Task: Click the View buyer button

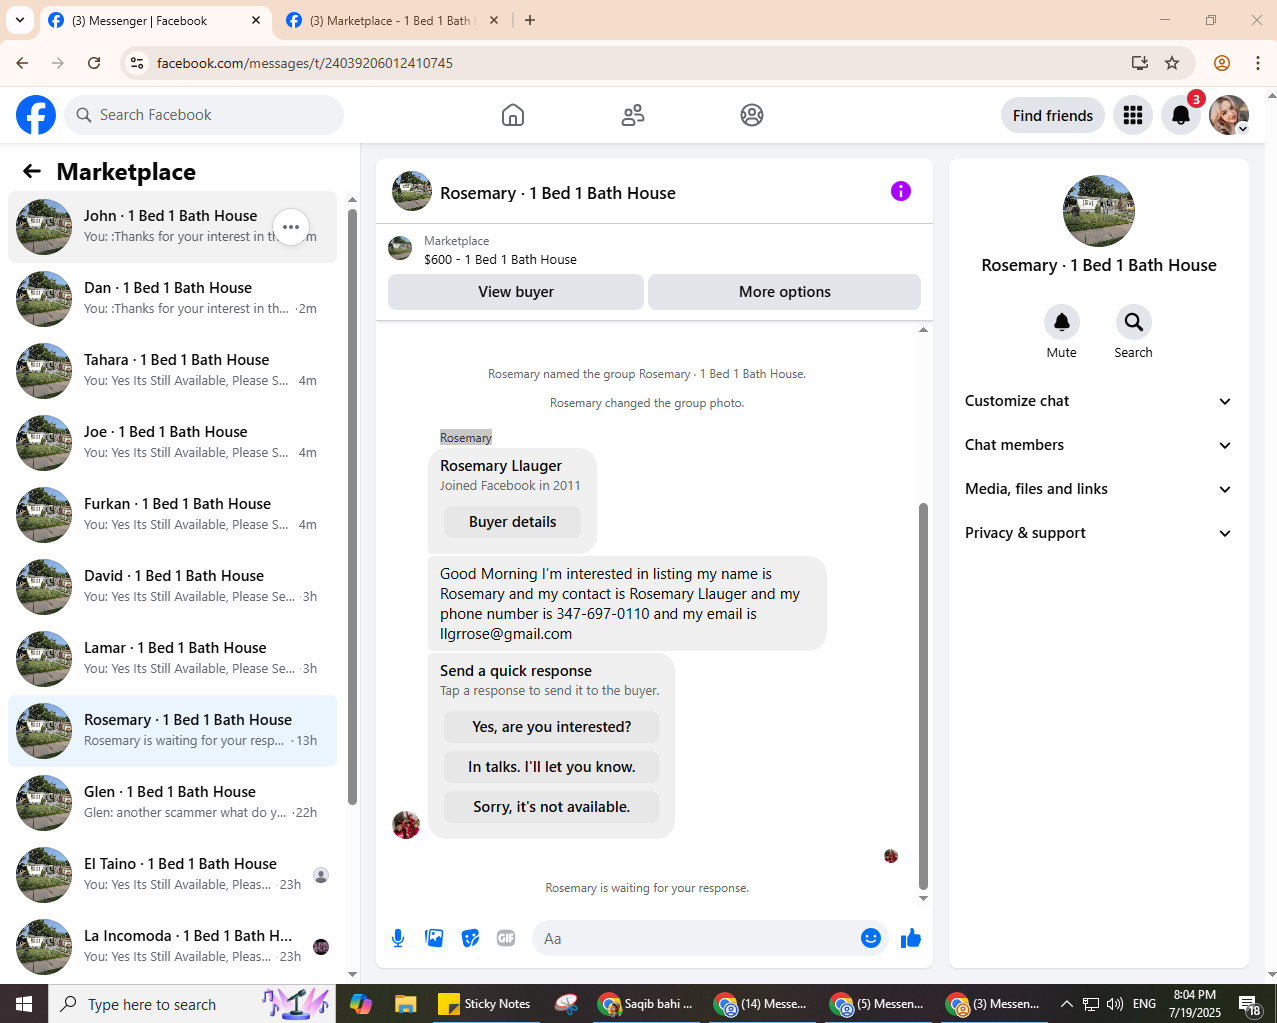Action: [516, 292]
